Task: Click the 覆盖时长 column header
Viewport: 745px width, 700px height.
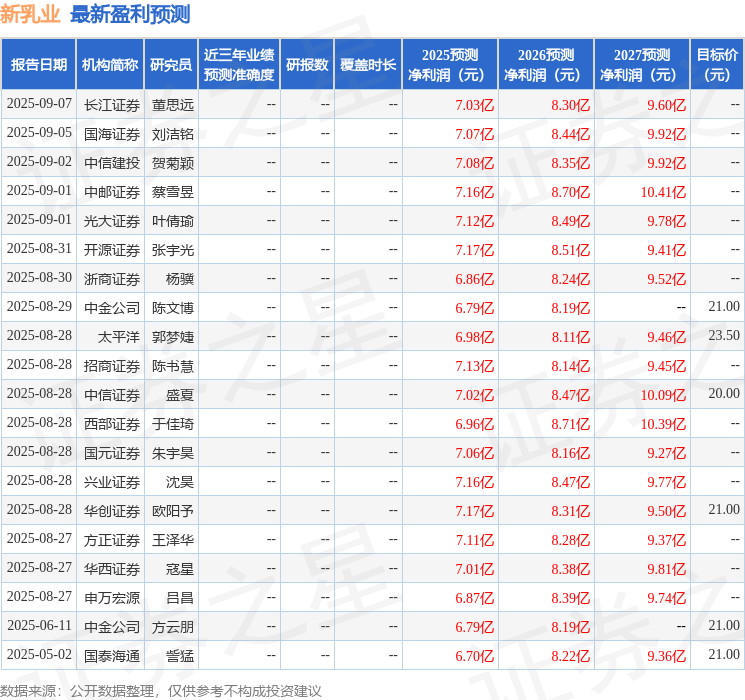Action: click(368, 65)
